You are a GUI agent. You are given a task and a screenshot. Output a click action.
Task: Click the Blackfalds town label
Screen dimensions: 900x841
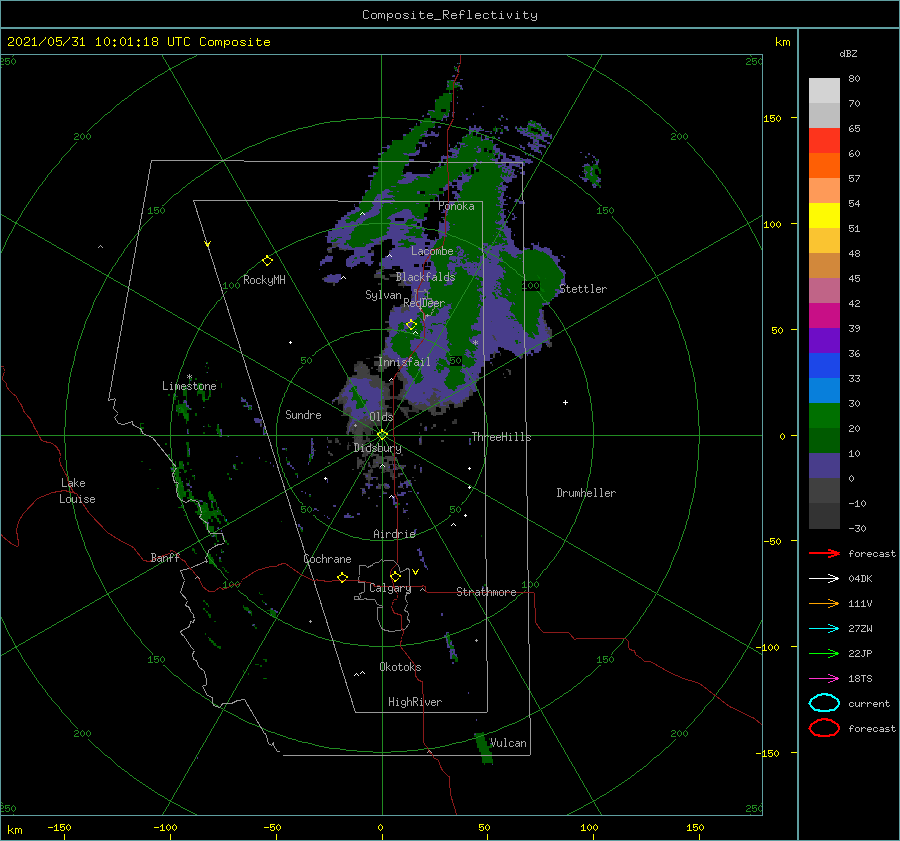coord(425,277)
